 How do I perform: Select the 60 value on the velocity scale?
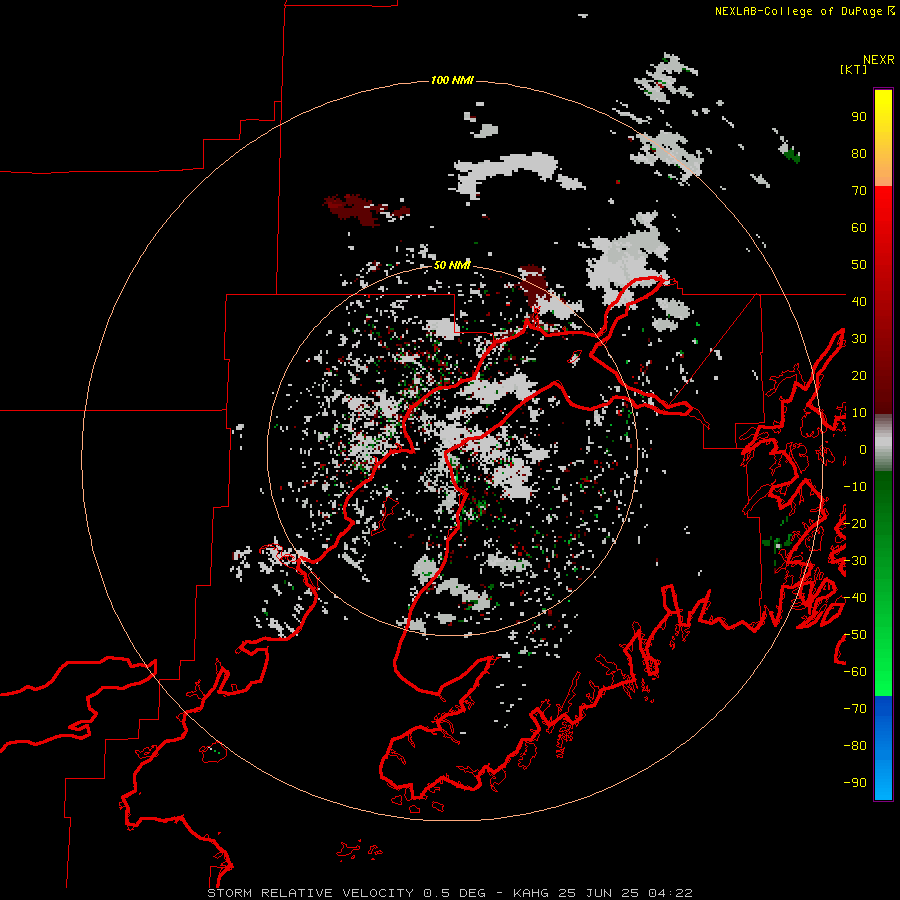click(859, 228)
